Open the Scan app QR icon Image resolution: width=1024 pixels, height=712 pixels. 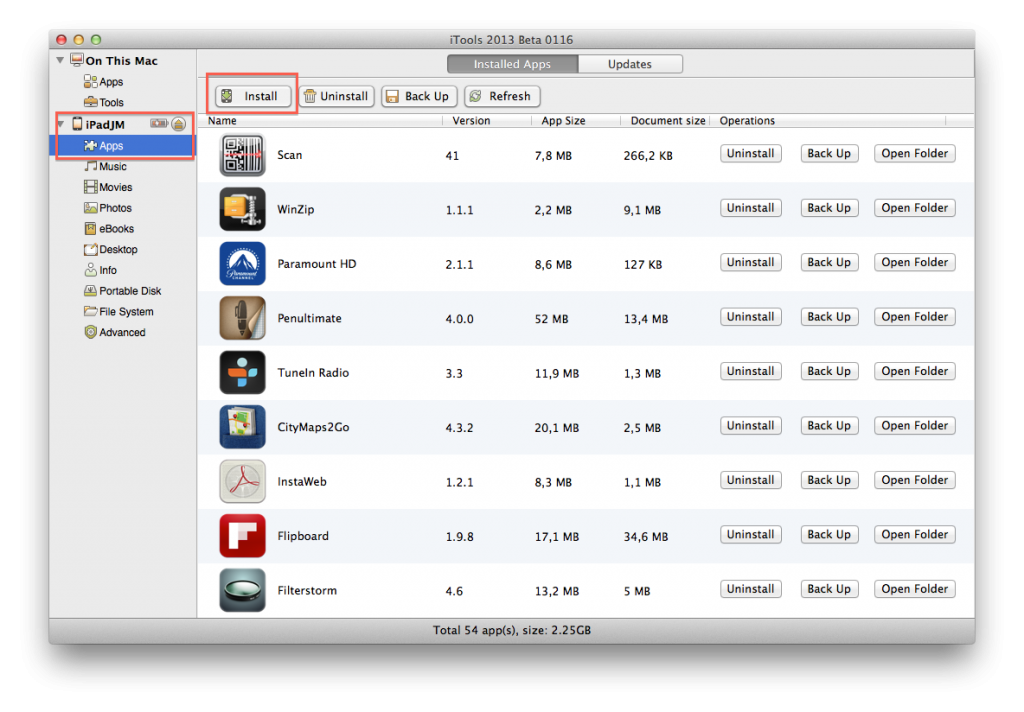coord(242,155)
